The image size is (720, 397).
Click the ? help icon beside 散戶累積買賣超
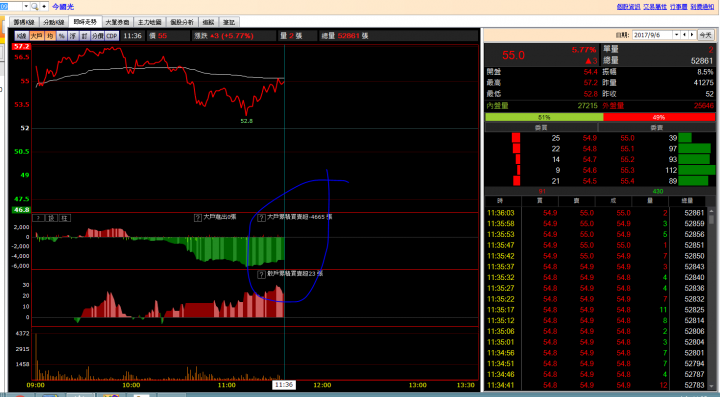(261, 274)
